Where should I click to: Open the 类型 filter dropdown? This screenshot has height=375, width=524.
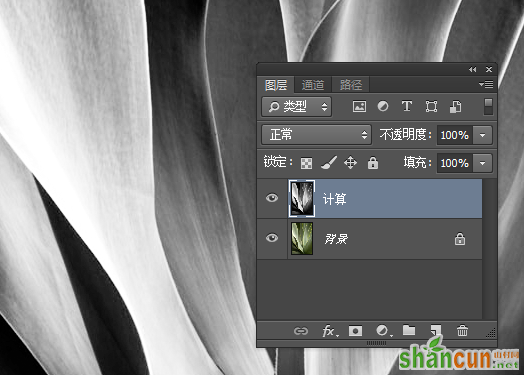[296, 107]
